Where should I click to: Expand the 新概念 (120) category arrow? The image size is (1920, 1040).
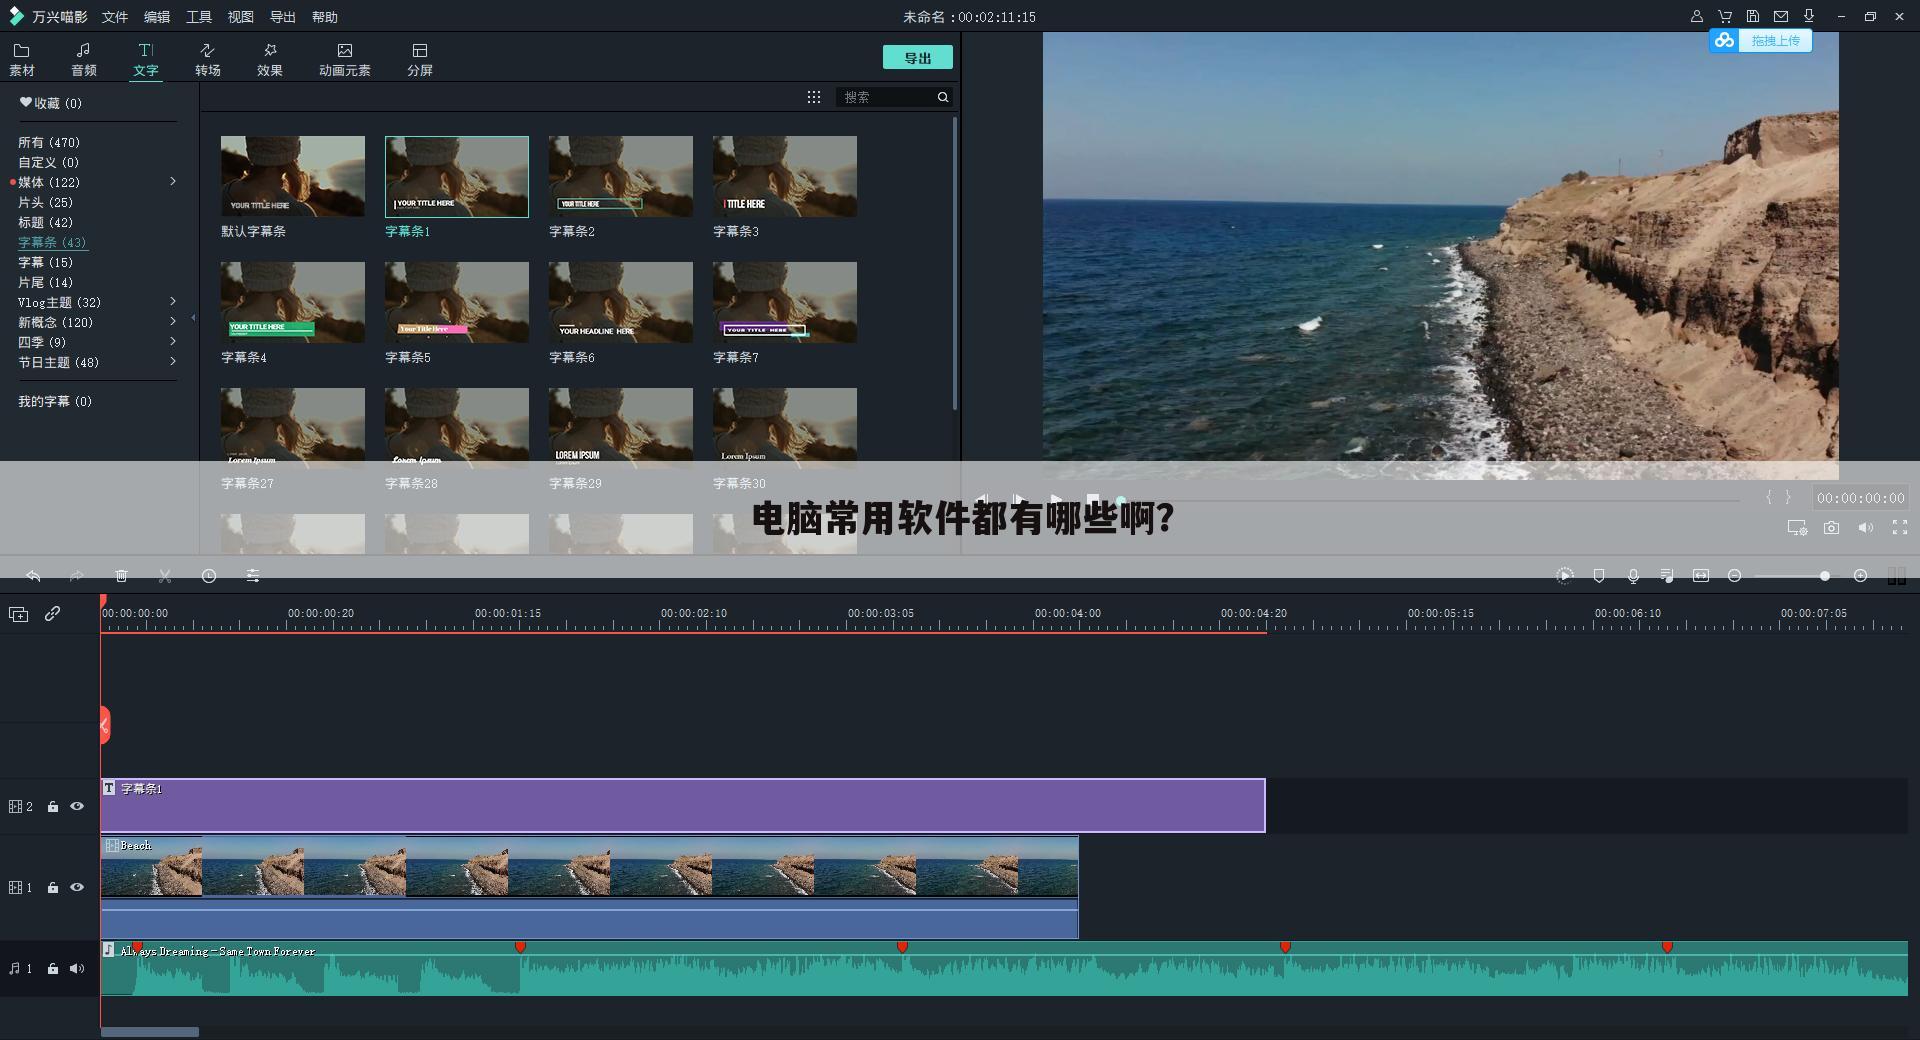click(173, 322)
